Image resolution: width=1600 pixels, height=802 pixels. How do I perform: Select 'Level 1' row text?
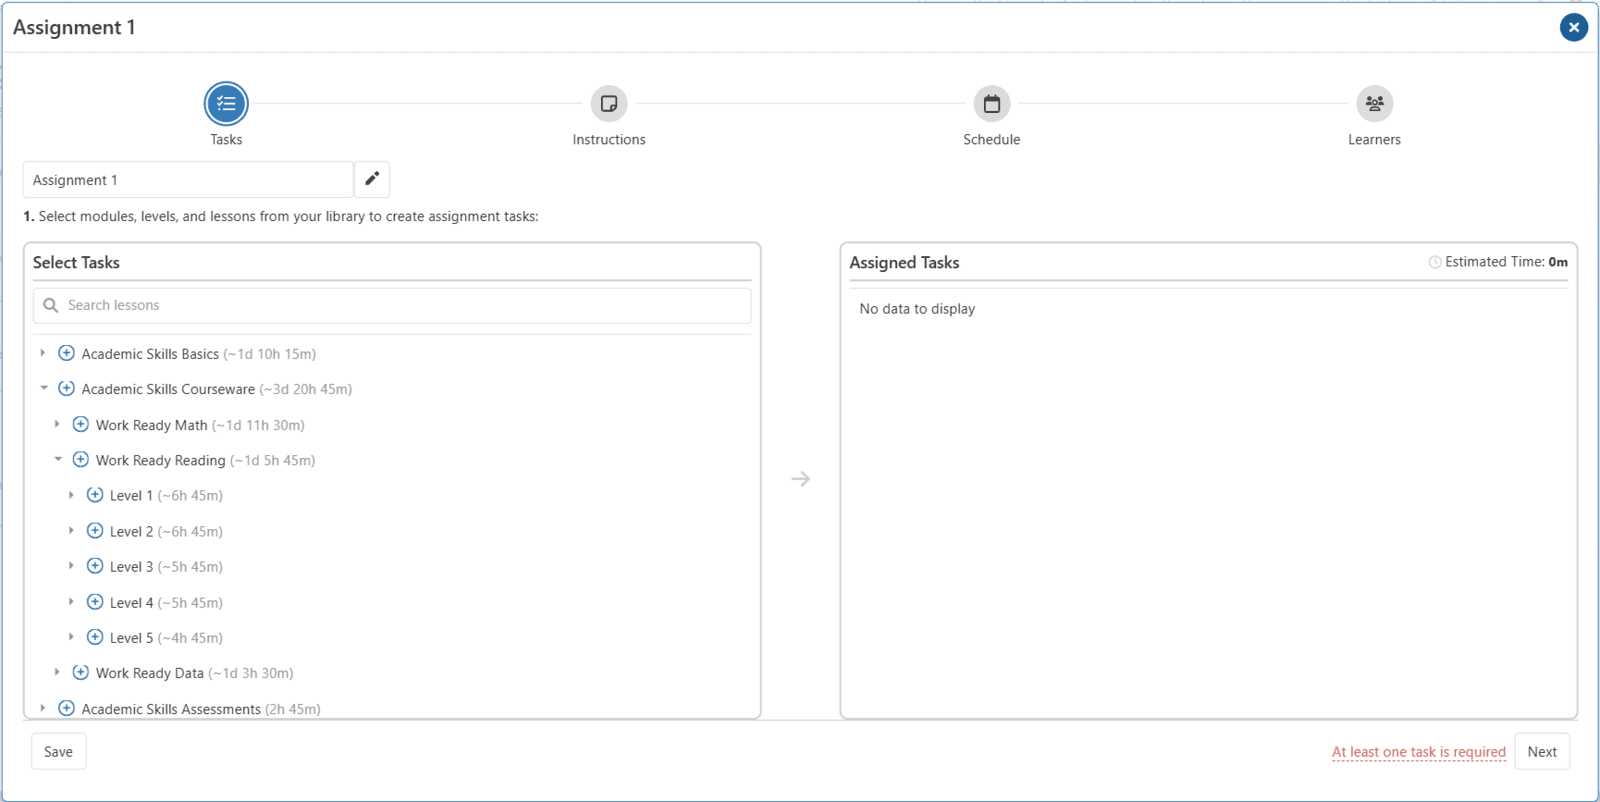[x=131, y=496]
